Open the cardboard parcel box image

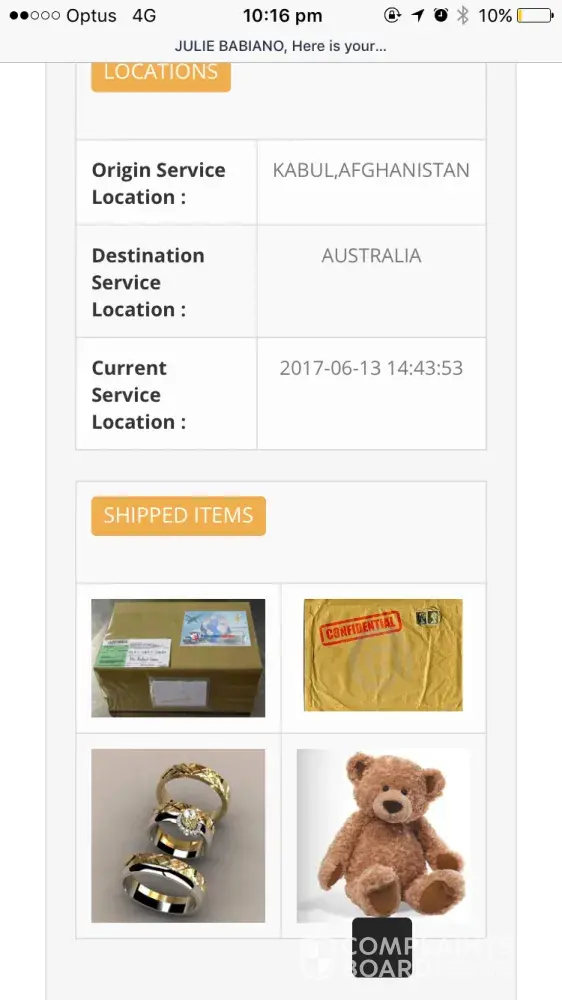[178, 658]
